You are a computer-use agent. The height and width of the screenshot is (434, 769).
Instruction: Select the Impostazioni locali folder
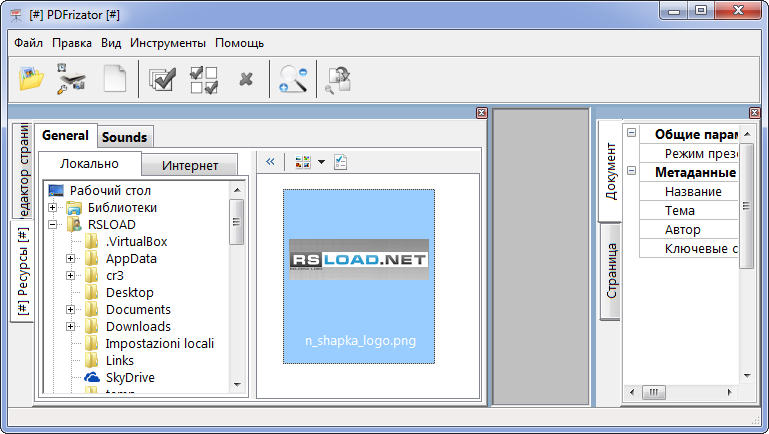pyautogui.click(x=160, y=343)
